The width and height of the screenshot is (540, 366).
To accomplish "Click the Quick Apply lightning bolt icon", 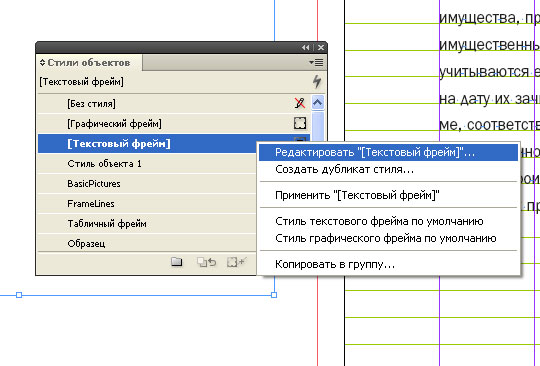I will tap(317, 82).
